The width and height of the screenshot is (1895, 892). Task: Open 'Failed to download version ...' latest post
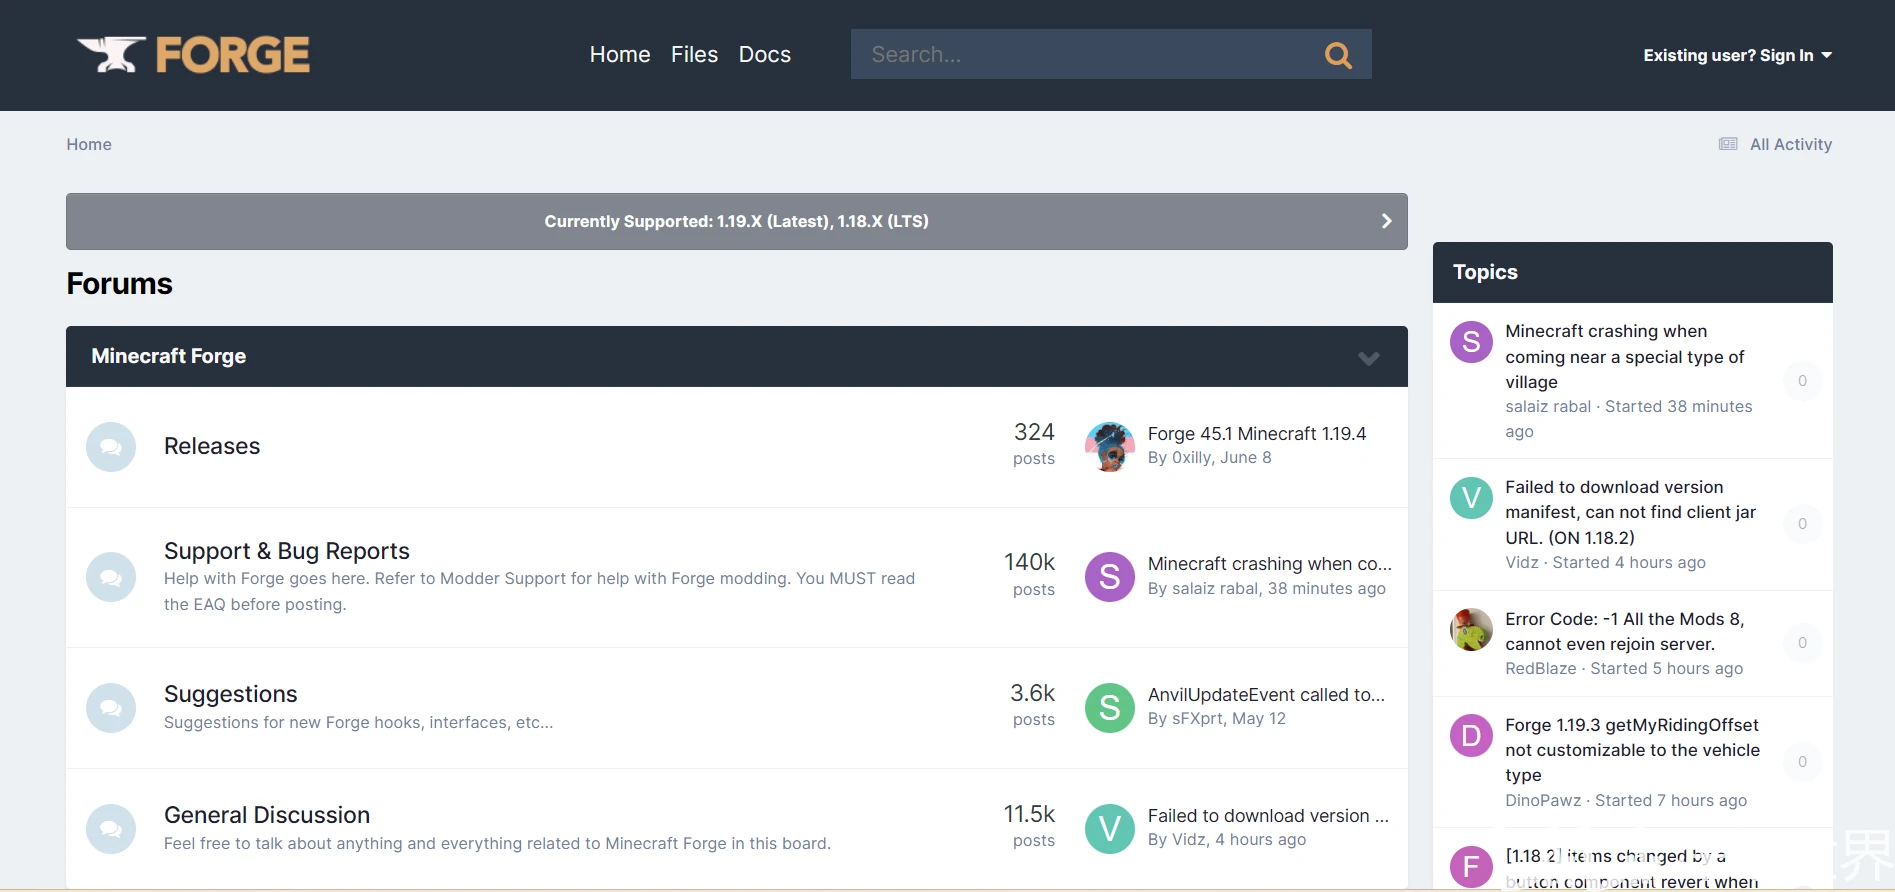click(1268, 816)
